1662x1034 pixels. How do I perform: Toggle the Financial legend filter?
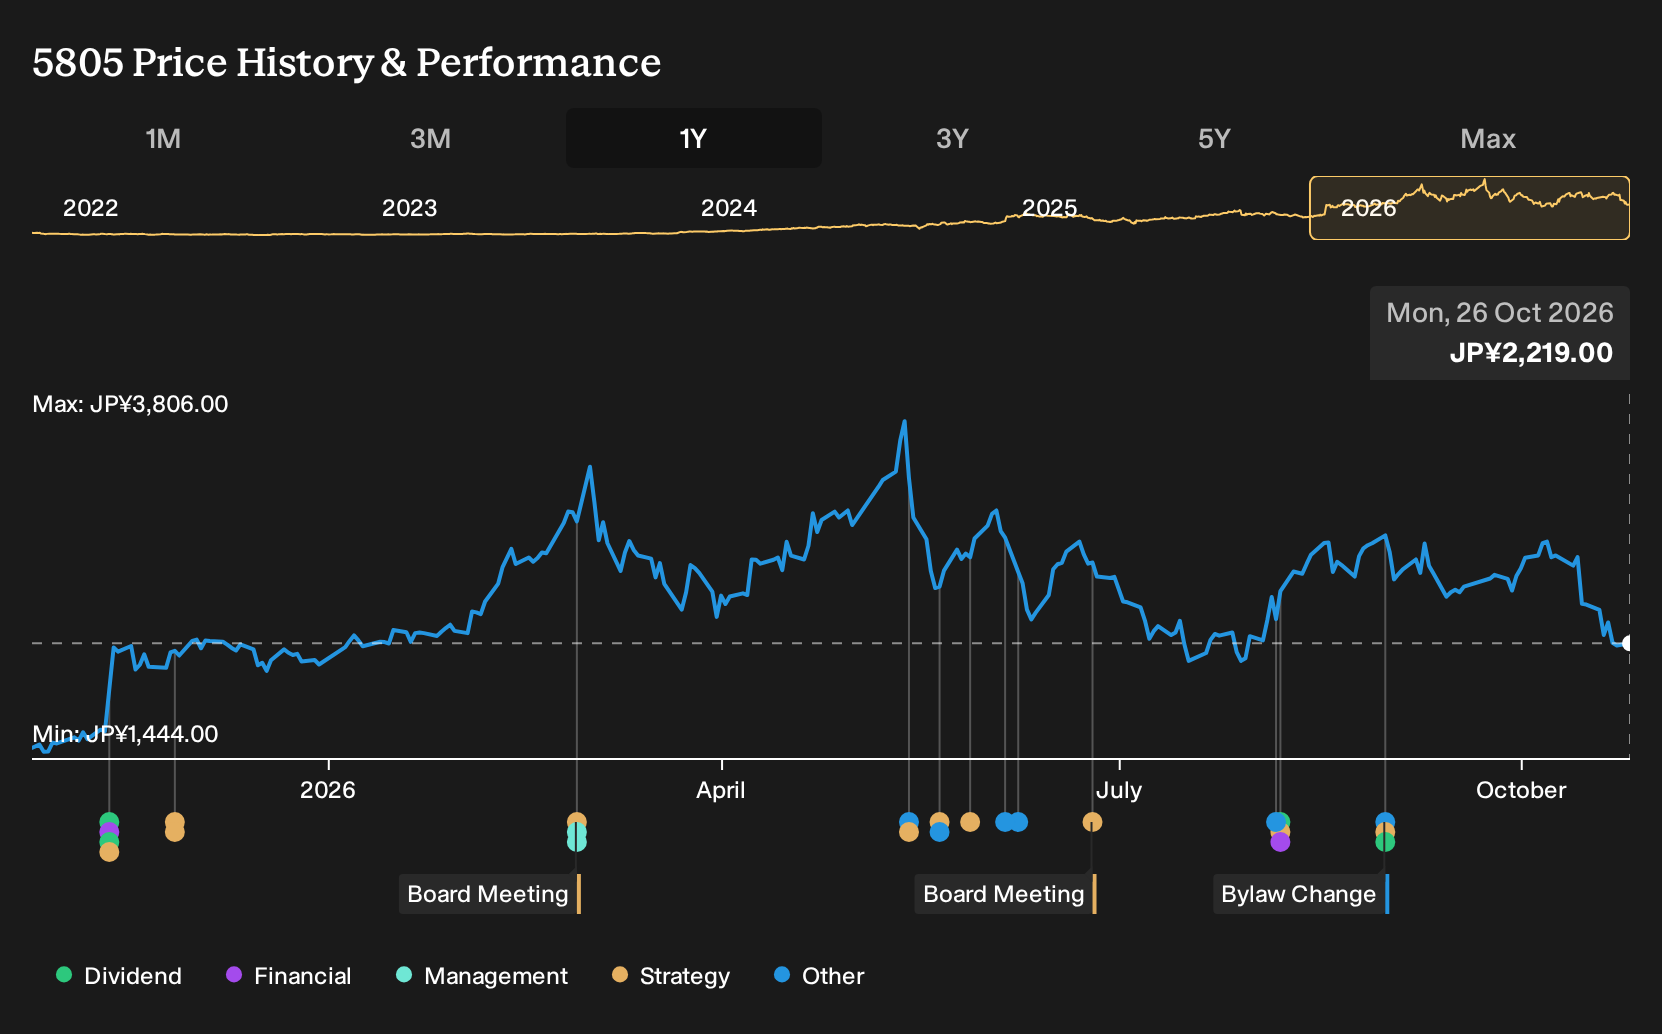click(x=288, y=976)
